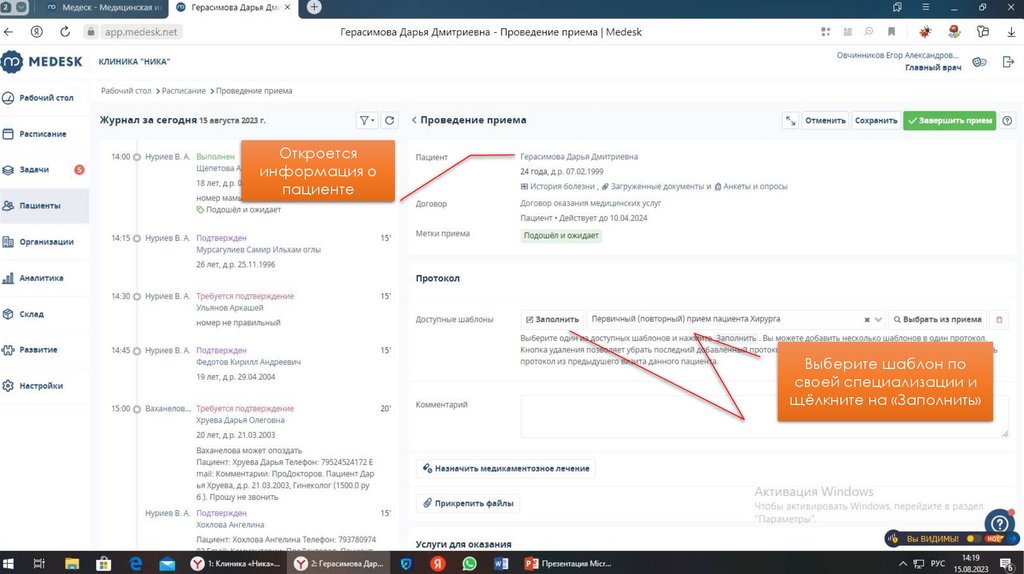
Task: Click Рабочий стол breadcrumb
Action: (x=126, y=91)
